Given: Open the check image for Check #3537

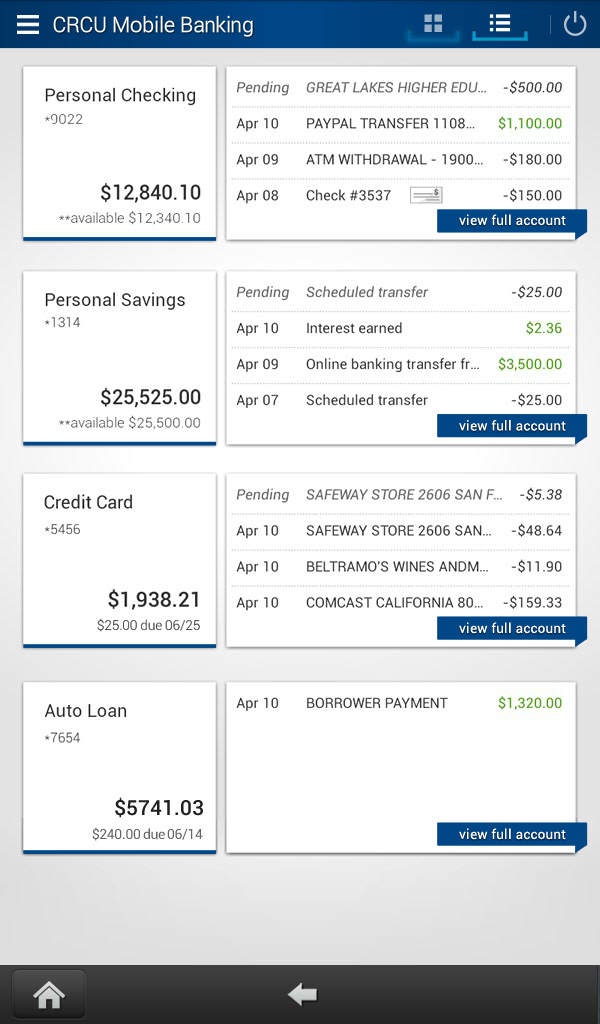Looking at the screenshot, I should coord(425,194).
